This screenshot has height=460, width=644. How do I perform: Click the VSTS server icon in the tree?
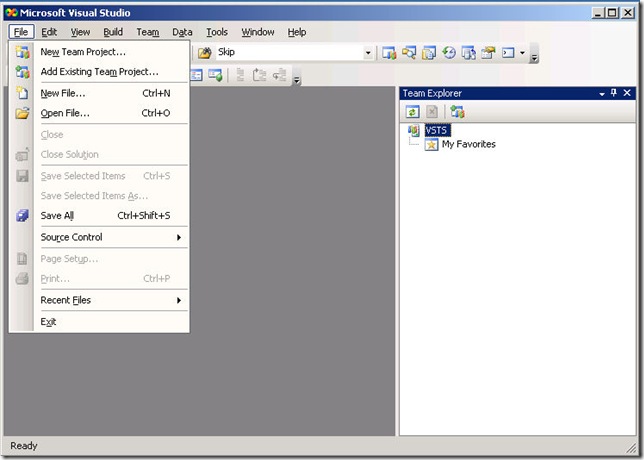point(414,131)
